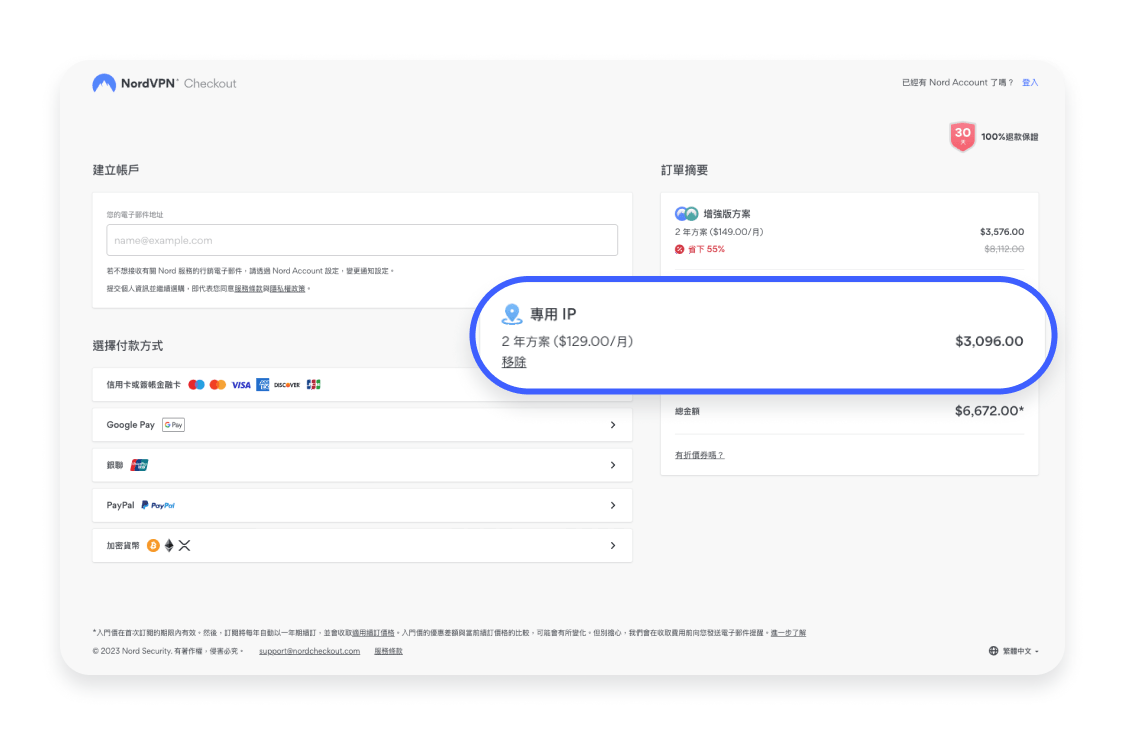This screenshot has width=1125, height=735.
Task: Click the Mastercard logo
Action: click(x=218, y=385)
